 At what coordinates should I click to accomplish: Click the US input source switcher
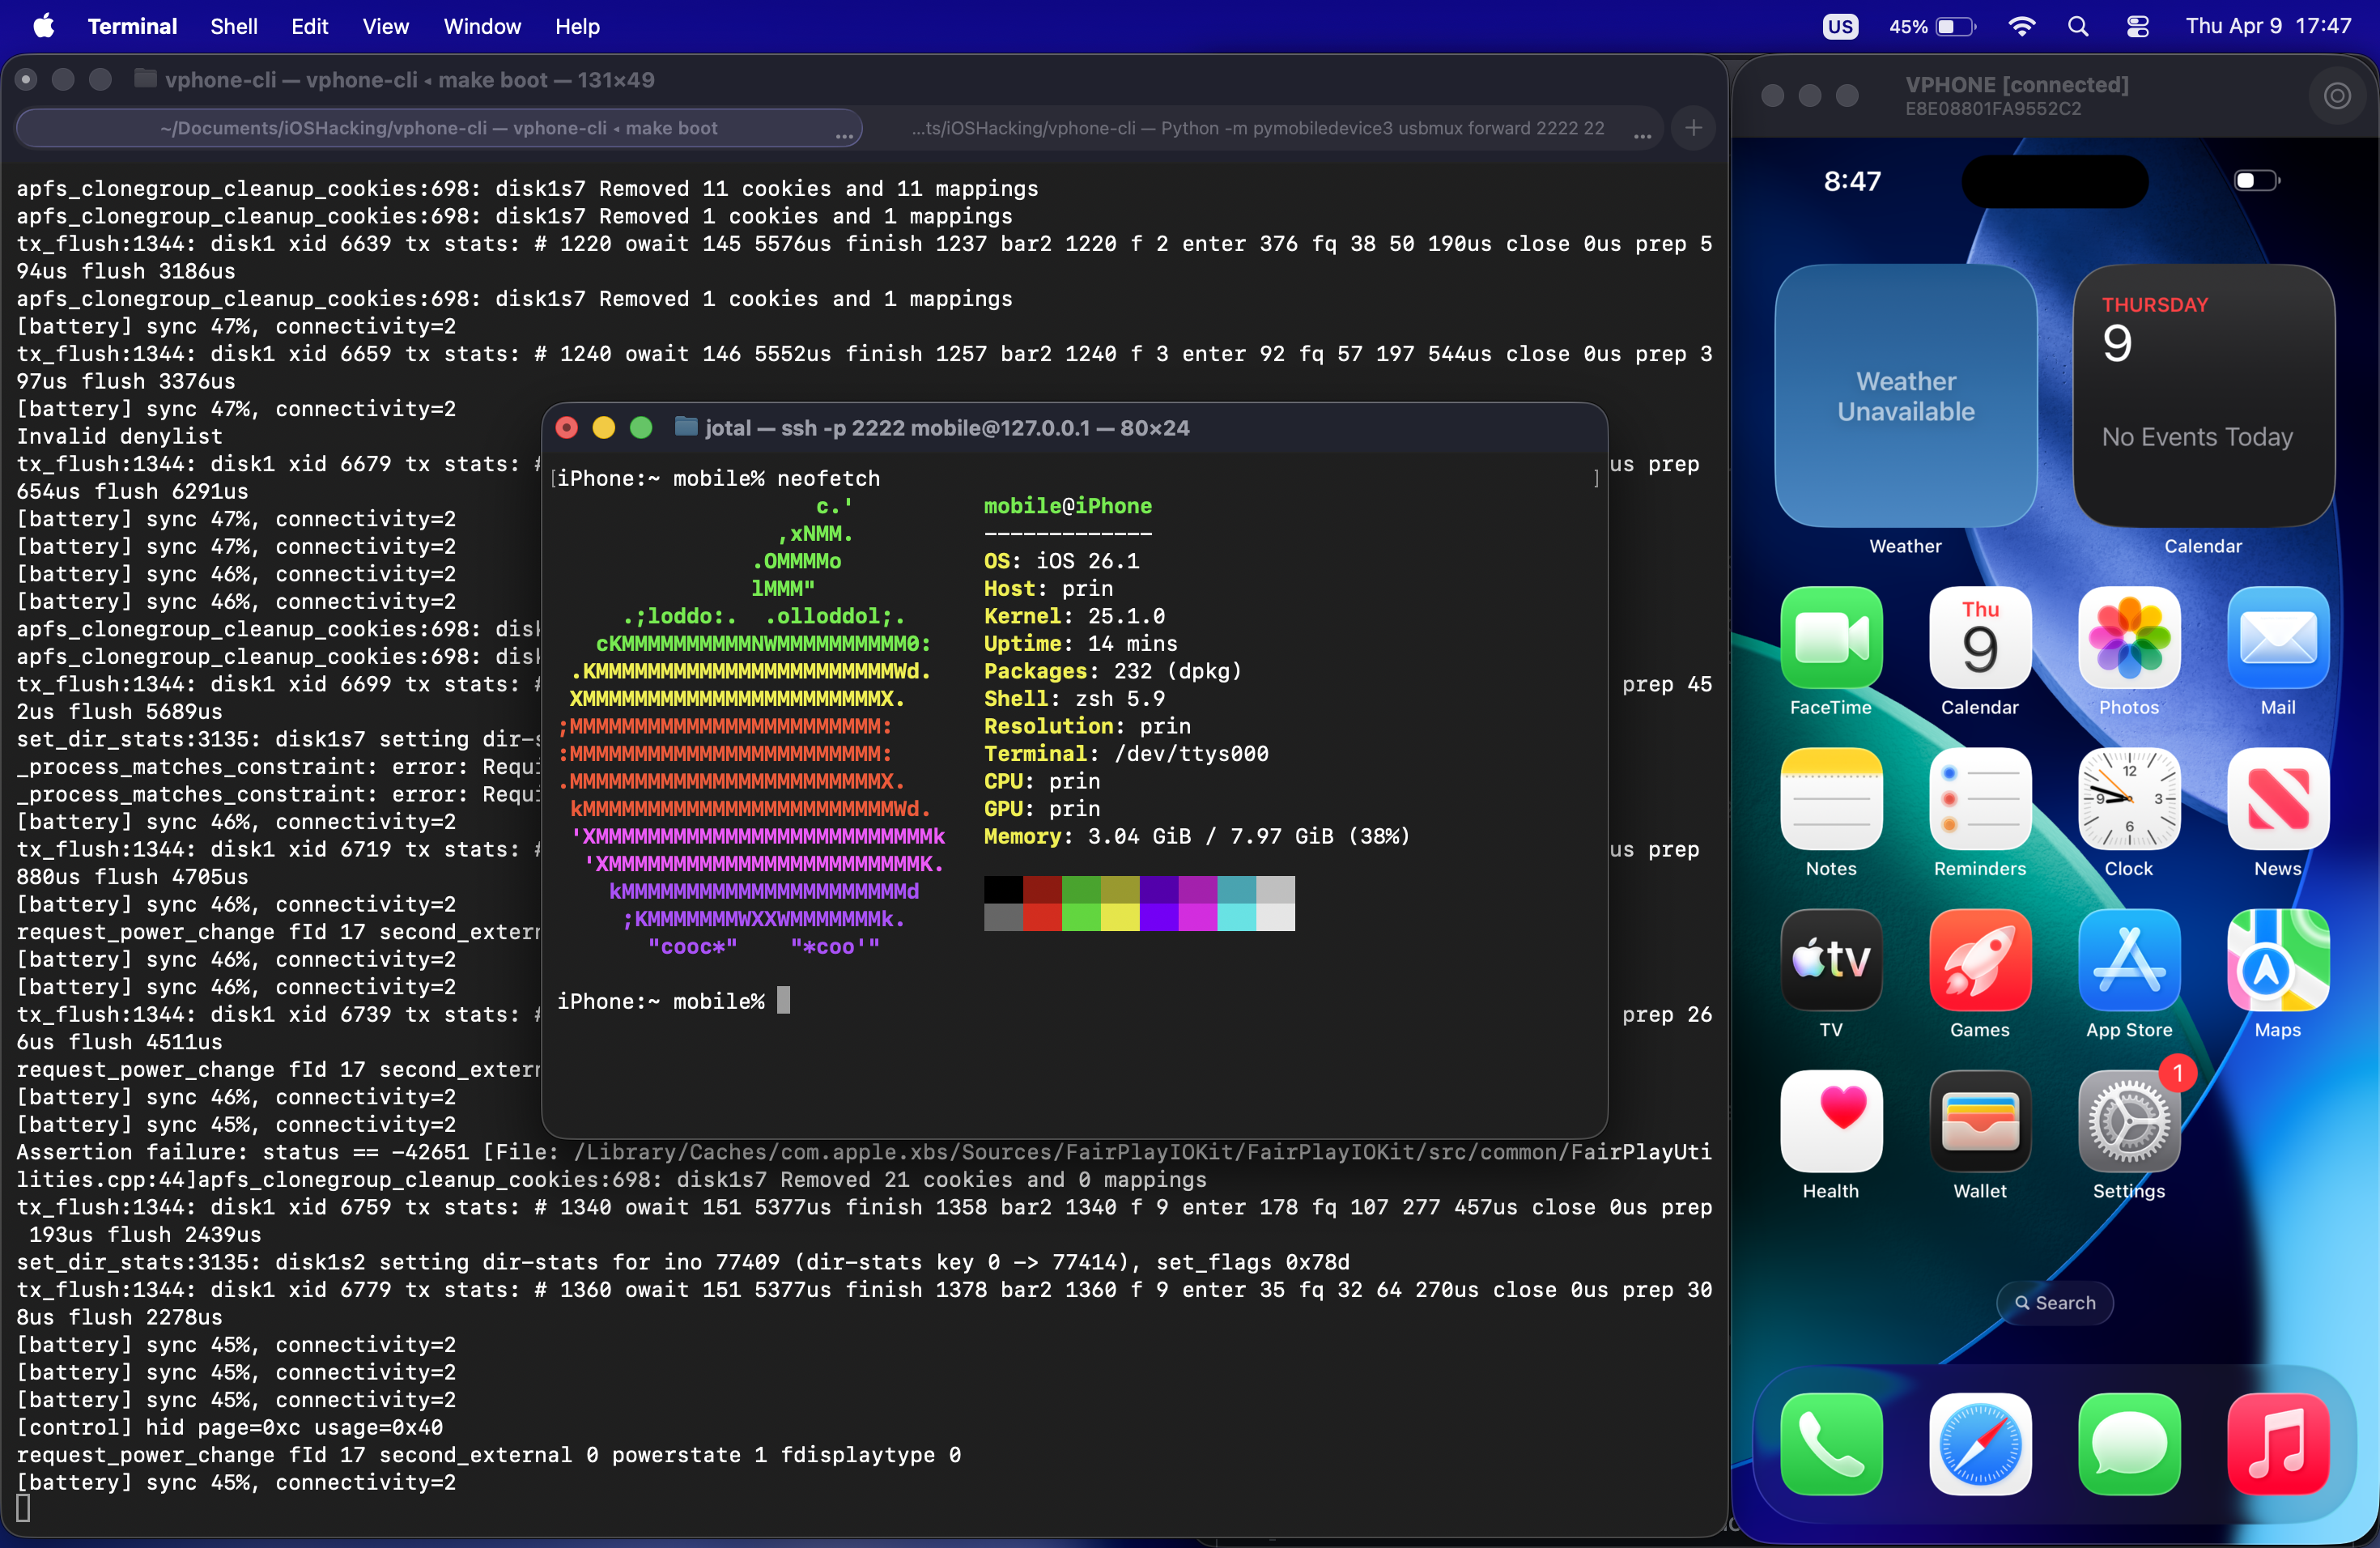pos(1839,27)
